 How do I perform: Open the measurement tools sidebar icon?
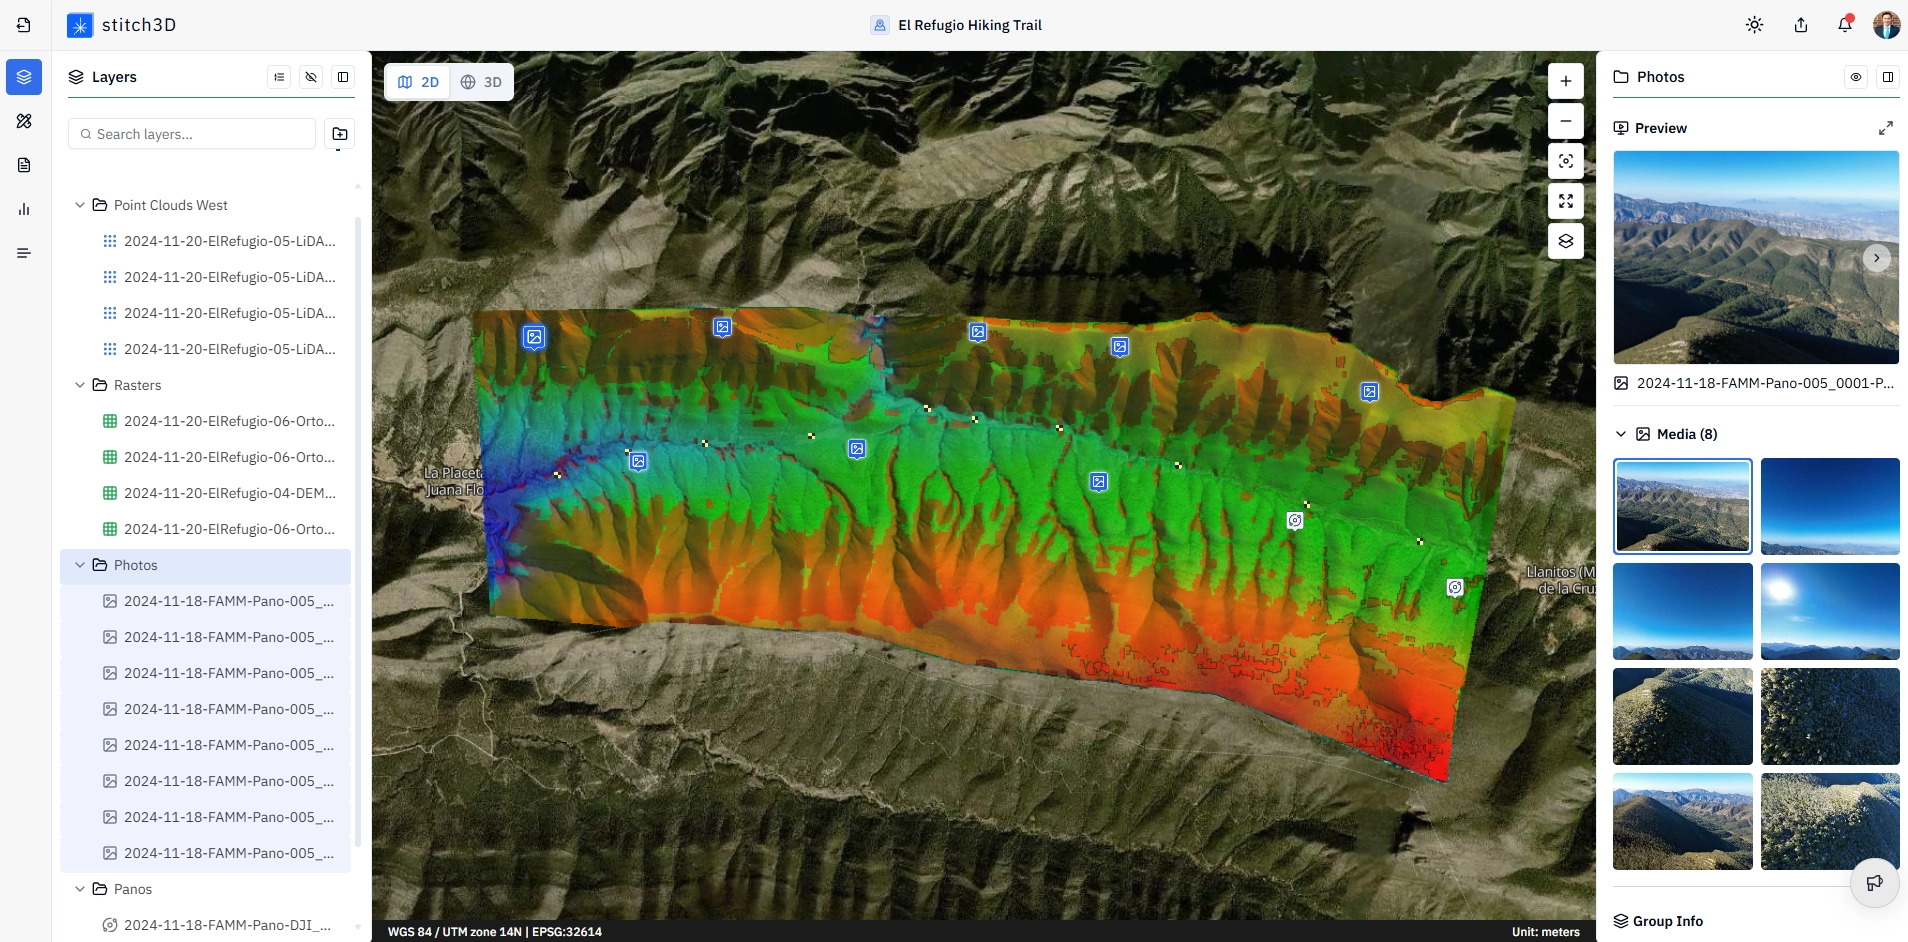(24, 121)
